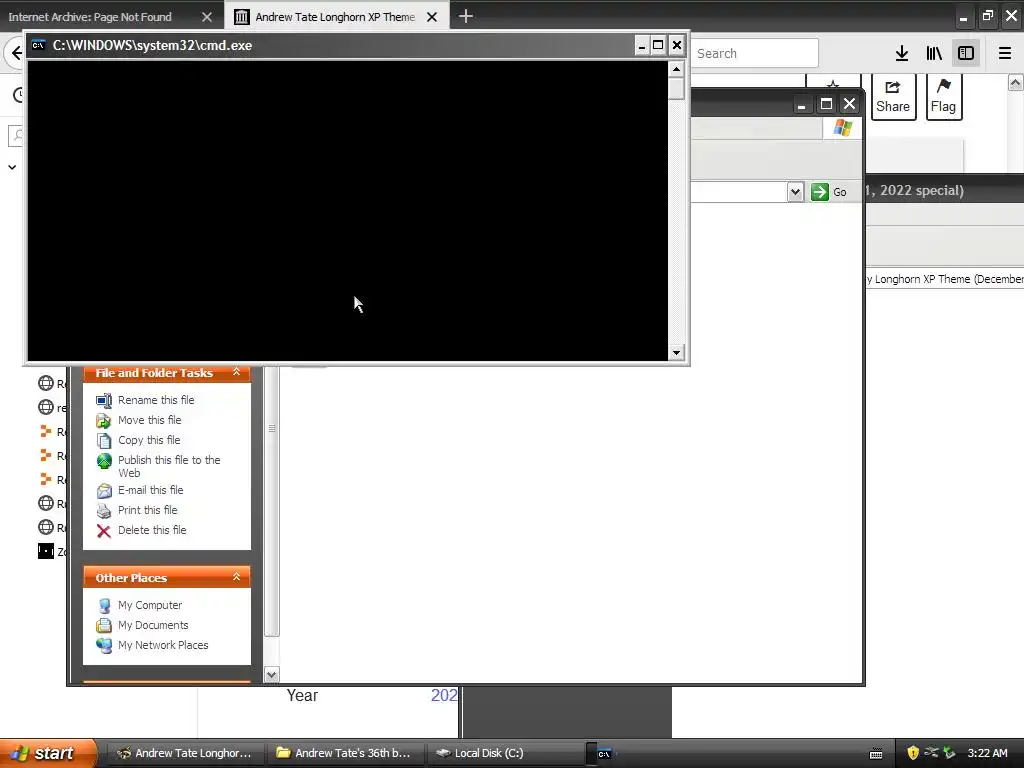
Task: Toggle the browser sidebar icon
Action: (966, 54)
